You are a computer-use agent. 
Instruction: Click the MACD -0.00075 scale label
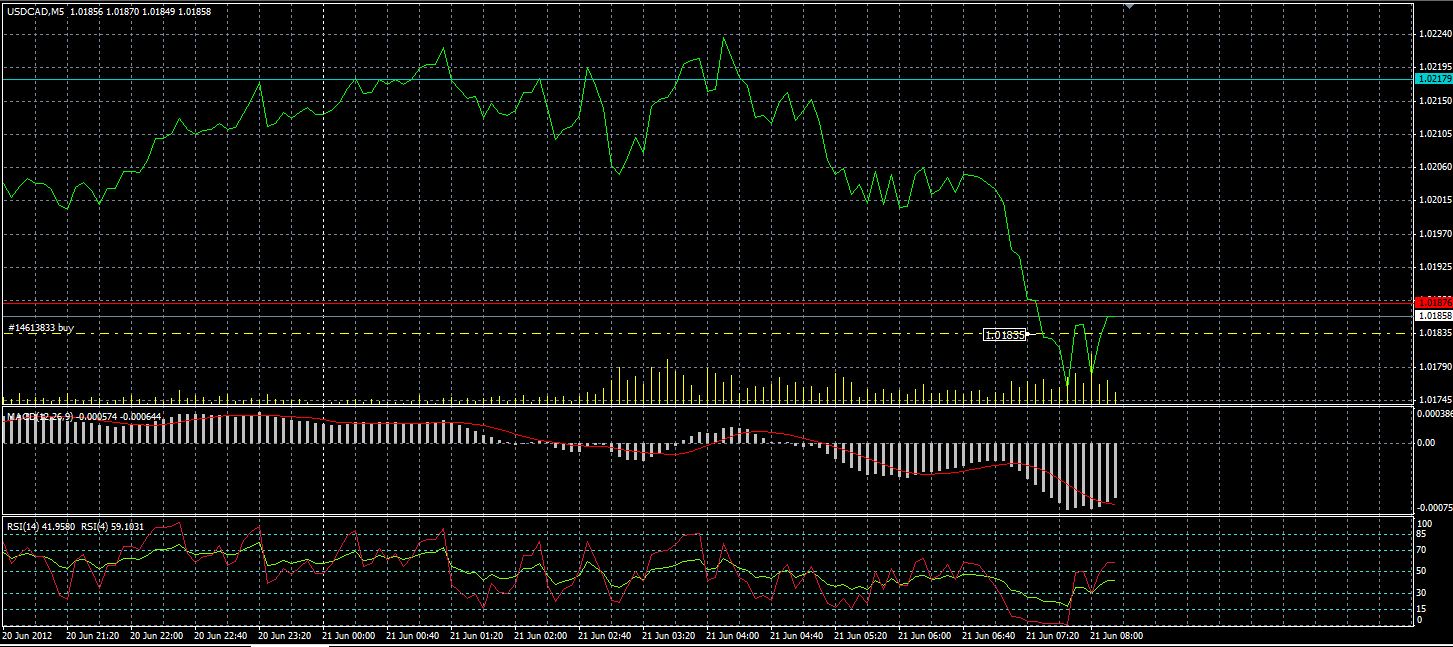[x=1436, y=507]
